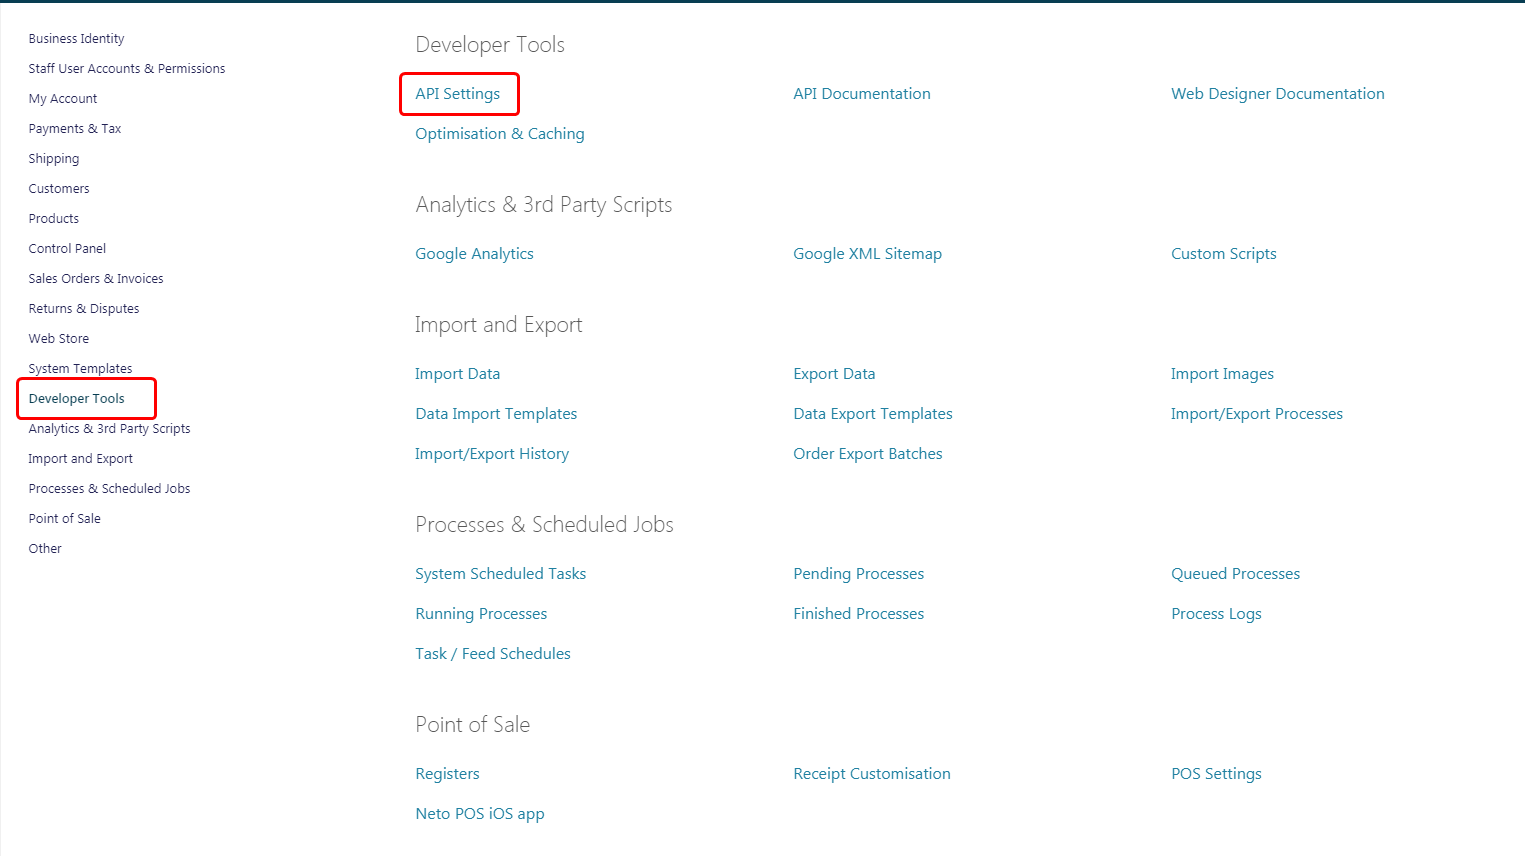Select Payments & Tax sidebar item
The height and width of the screenshot is (856, 1525).
tap(75, 129)
